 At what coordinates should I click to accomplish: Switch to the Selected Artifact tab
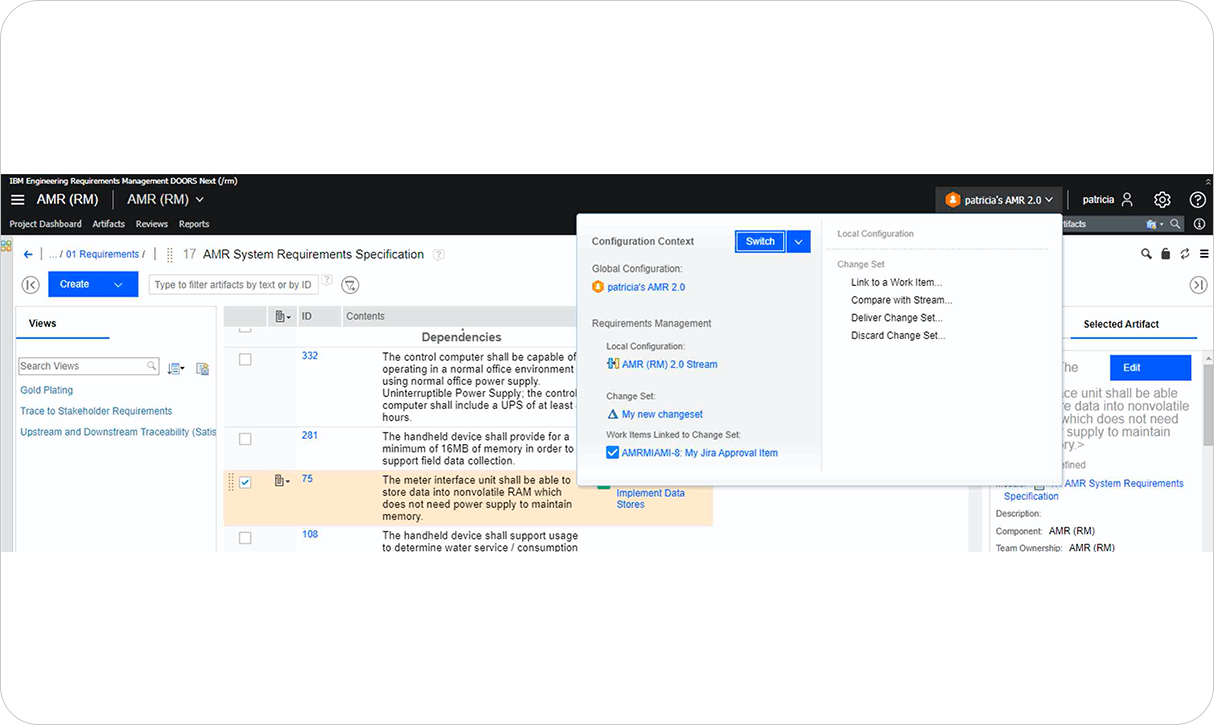1121,324
